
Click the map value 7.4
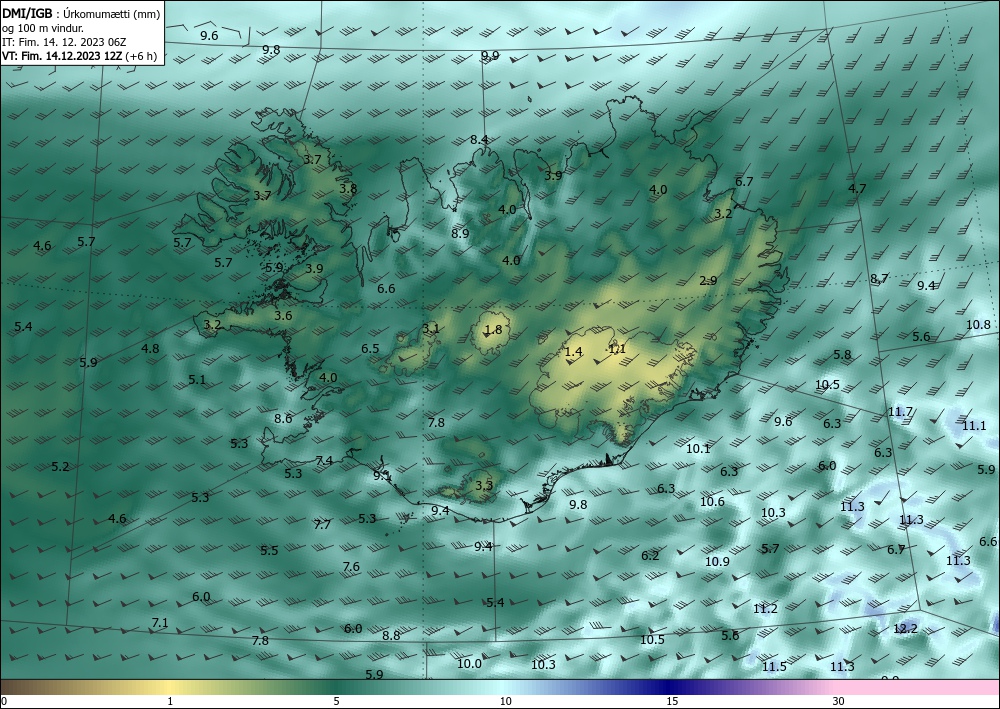coord(324,460)
